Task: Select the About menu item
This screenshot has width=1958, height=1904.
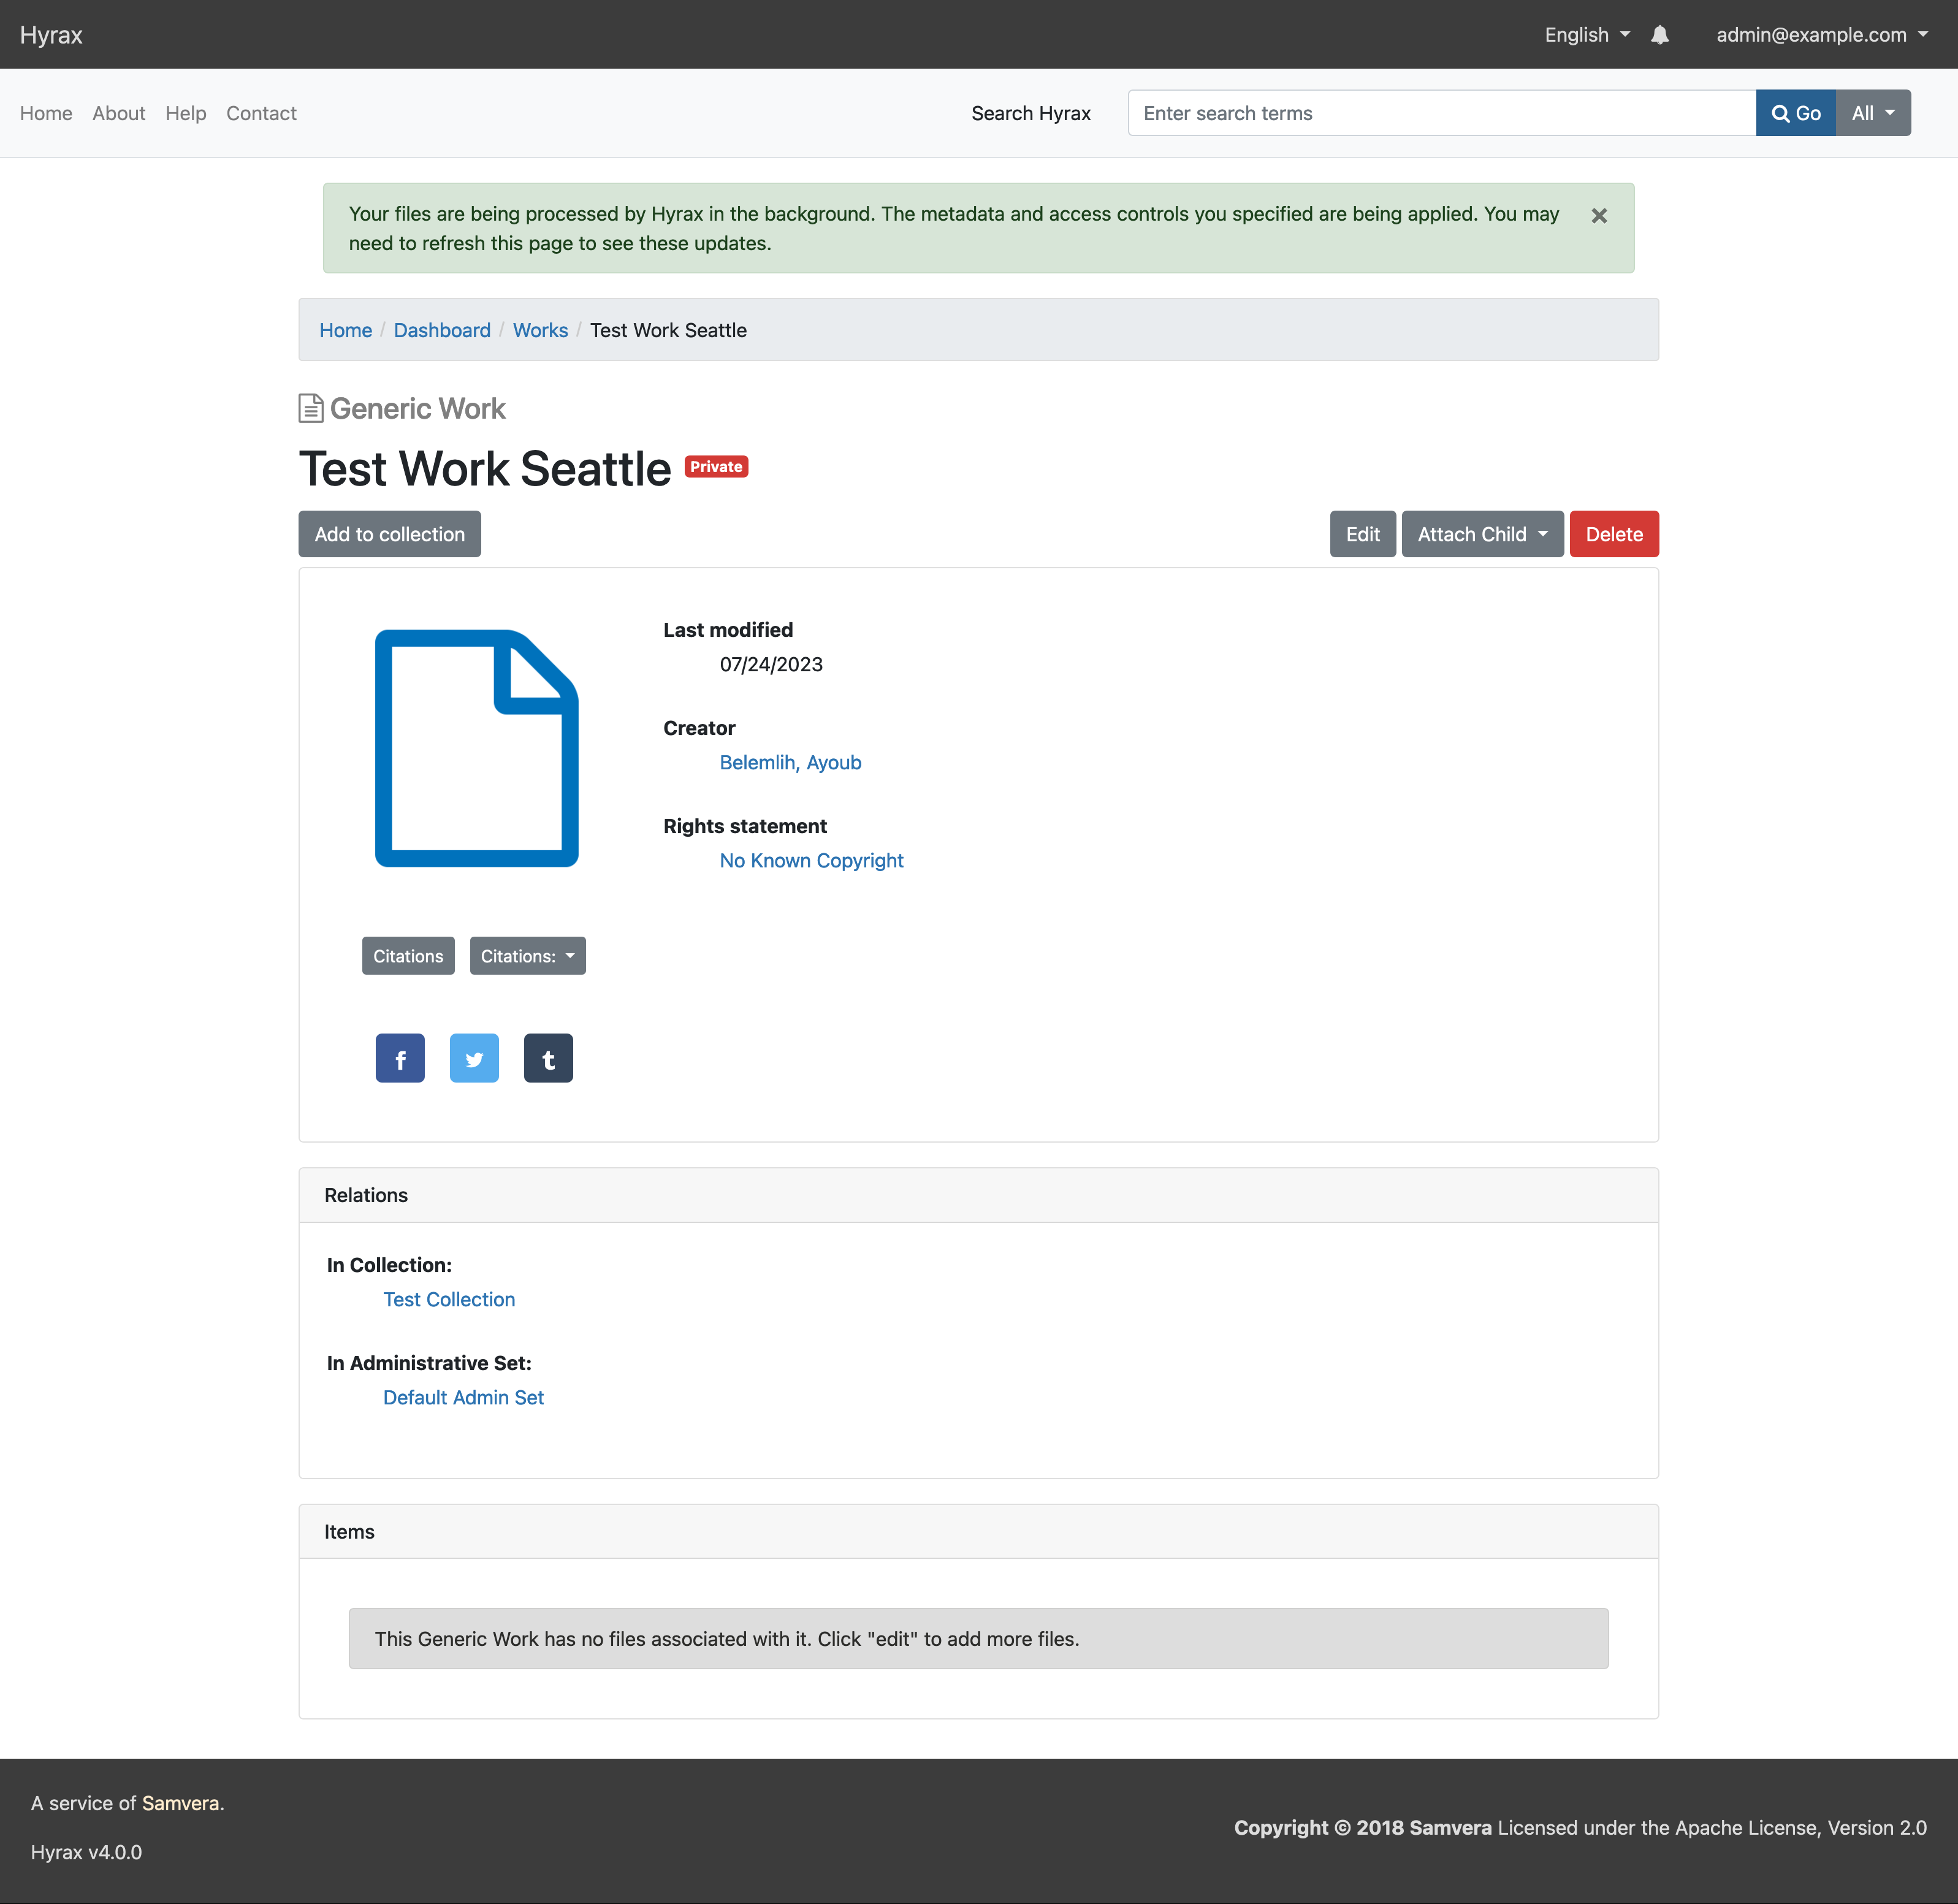Action: click(x=117, y=112)
